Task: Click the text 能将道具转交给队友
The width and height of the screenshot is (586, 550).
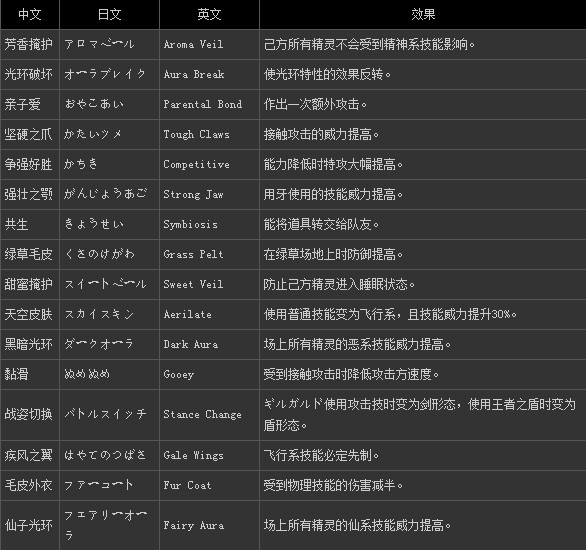Action: pos(321,225)
